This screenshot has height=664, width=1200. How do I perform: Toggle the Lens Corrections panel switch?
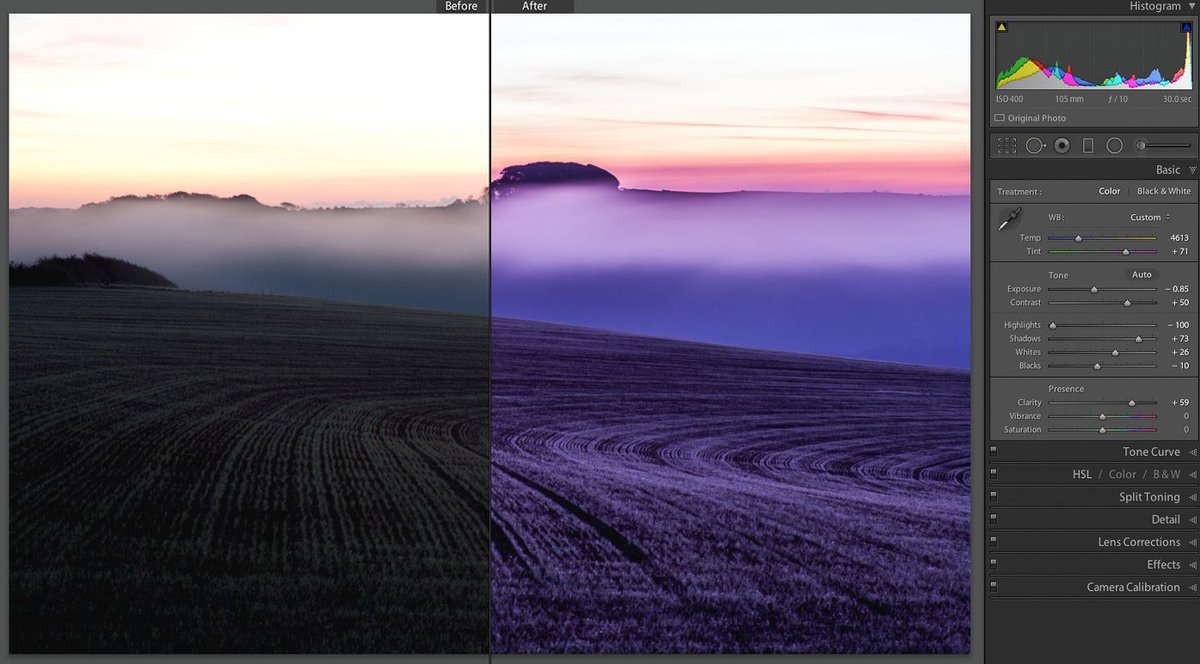click(x=993, y=542)
